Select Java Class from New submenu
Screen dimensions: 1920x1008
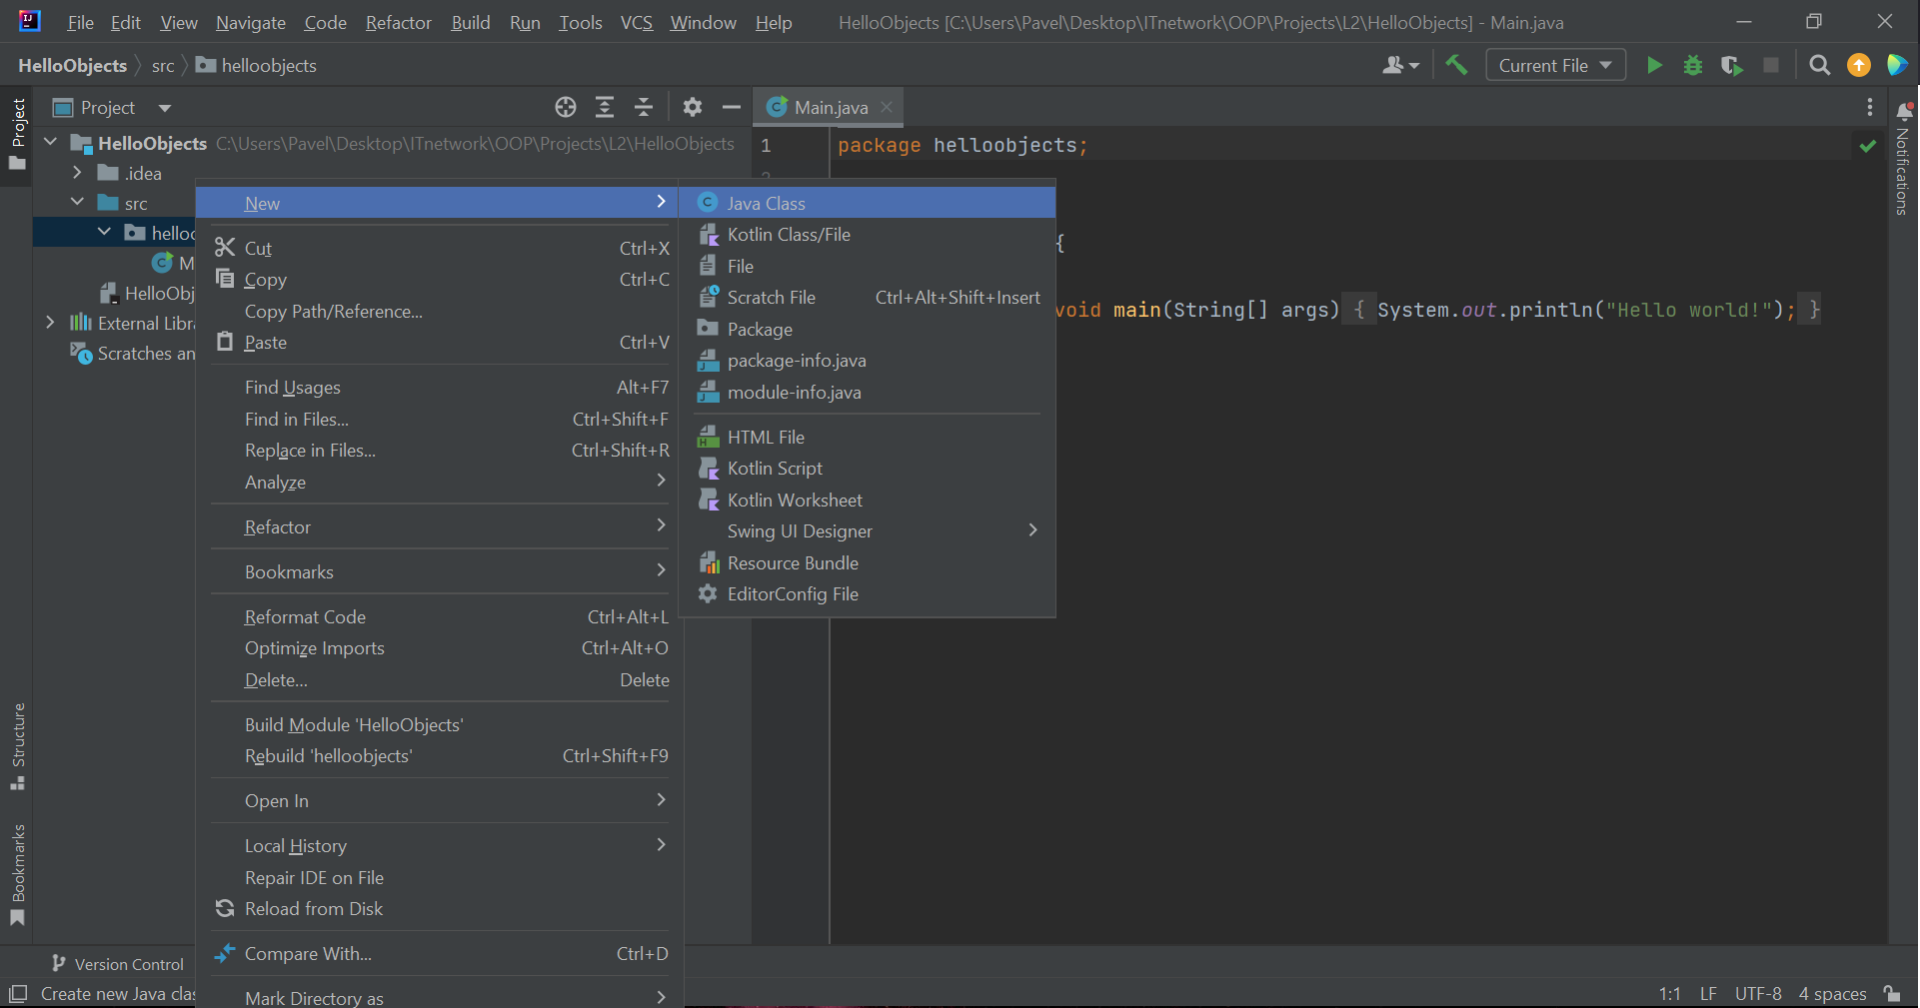click(766, 203)
